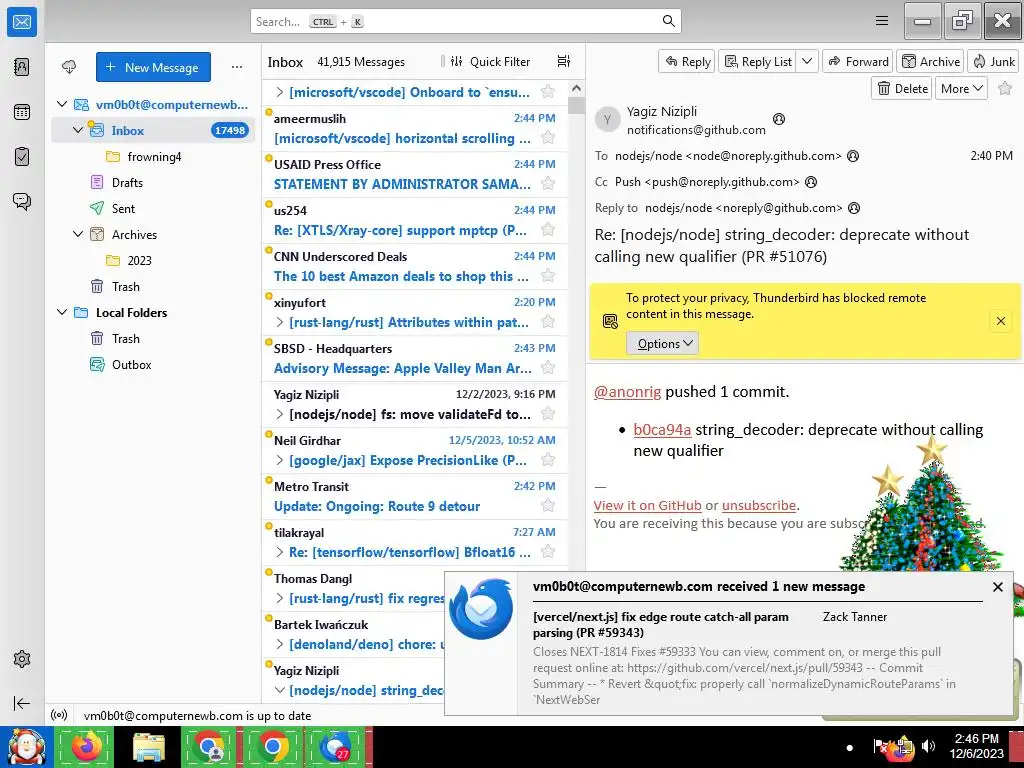
Task: Open the Sent folder
Action: click(x=123, y=208)
